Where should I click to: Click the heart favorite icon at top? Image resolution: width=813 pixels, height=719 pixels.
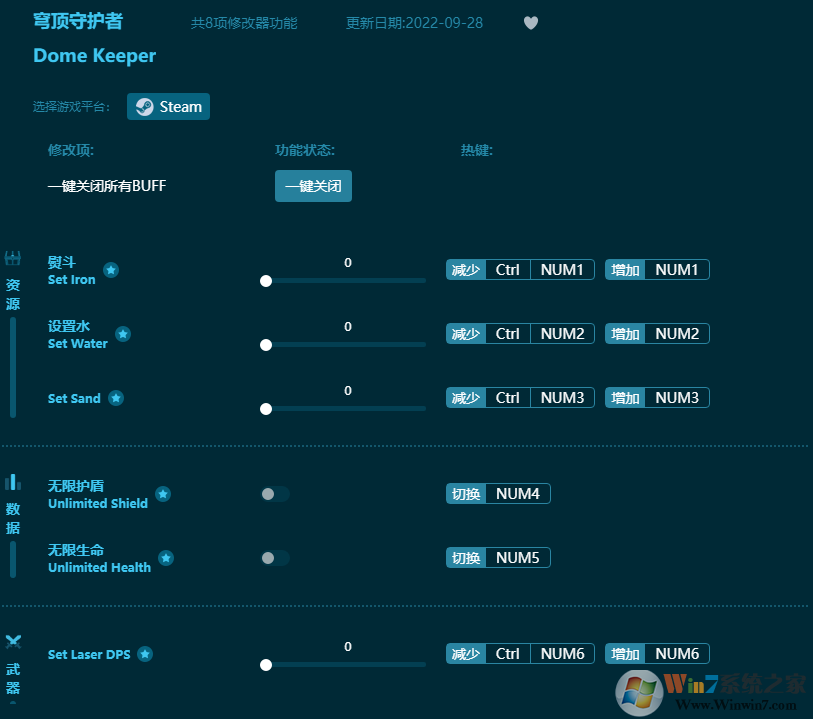tap(531, 23)
